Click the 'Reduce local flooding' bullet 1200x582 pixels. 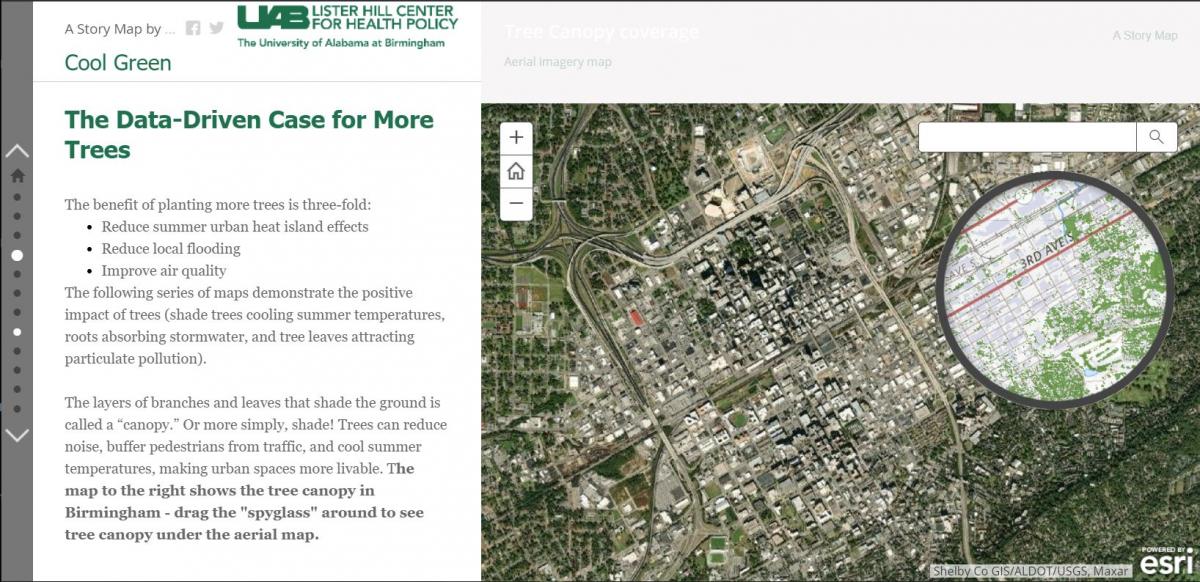coord(171,249)
